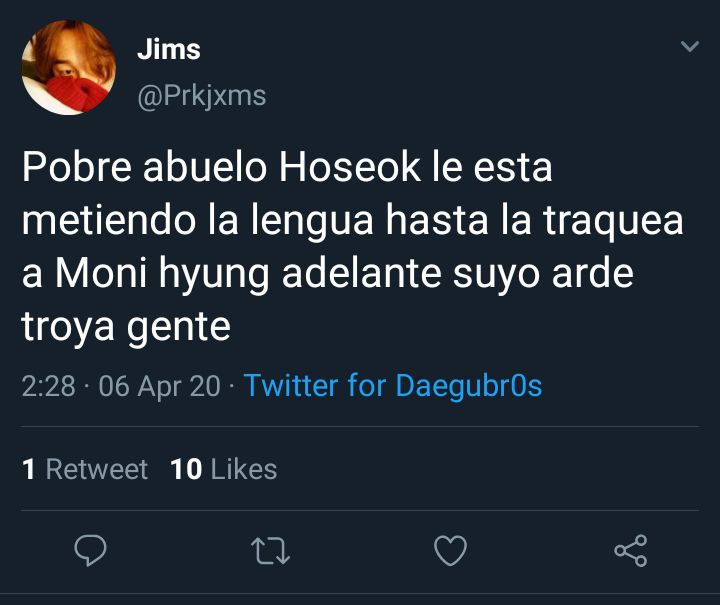Tap the Moni hyung text line
The height and width of the screenshot is (605, 720).
(328, 274)
